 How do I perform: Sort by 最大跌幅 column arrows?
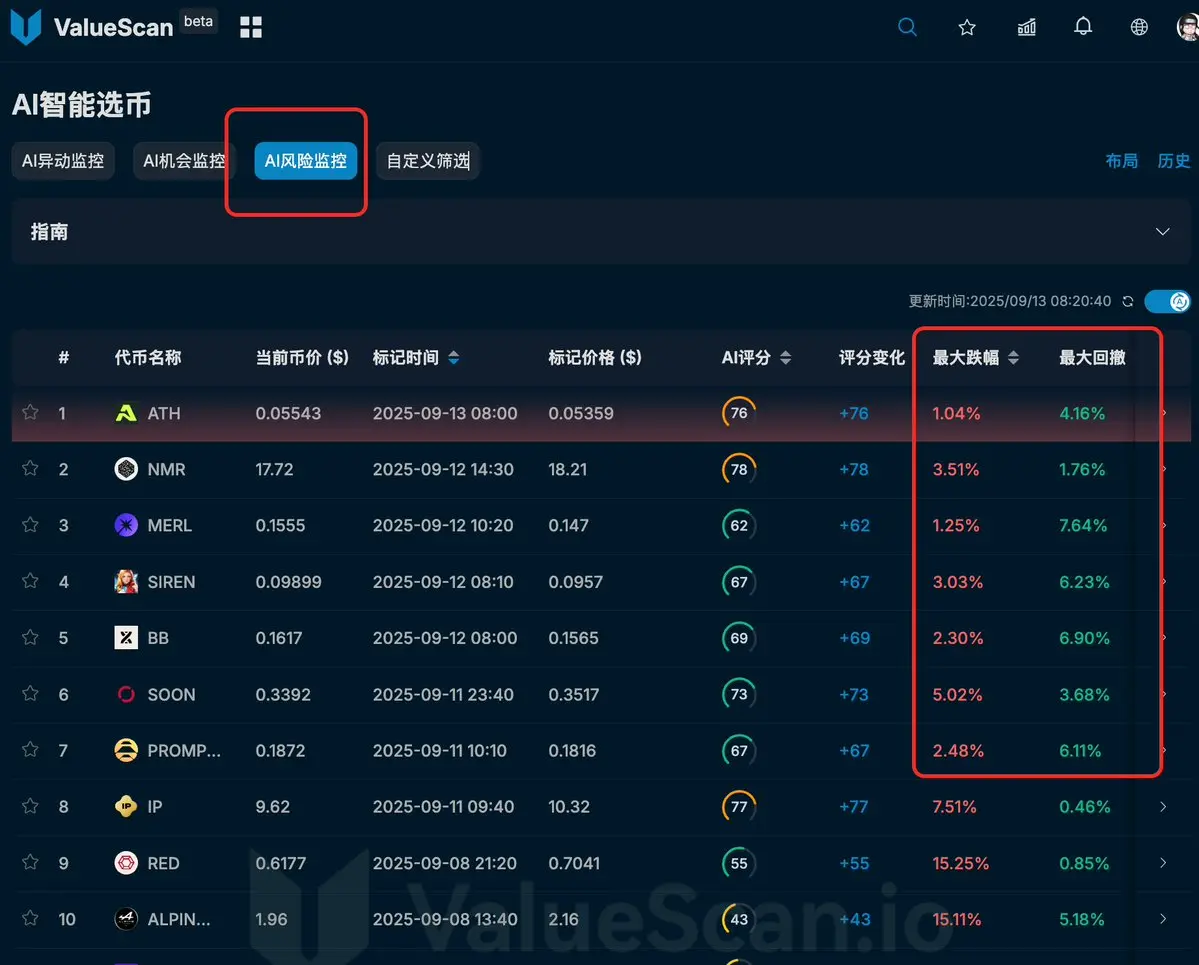click(x=1013, y=357)
